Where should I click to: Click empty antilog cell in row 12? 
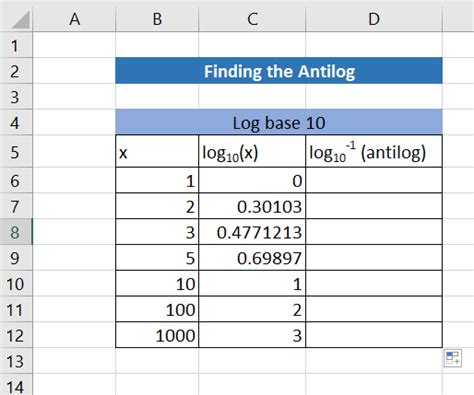(x=374, y=335)
